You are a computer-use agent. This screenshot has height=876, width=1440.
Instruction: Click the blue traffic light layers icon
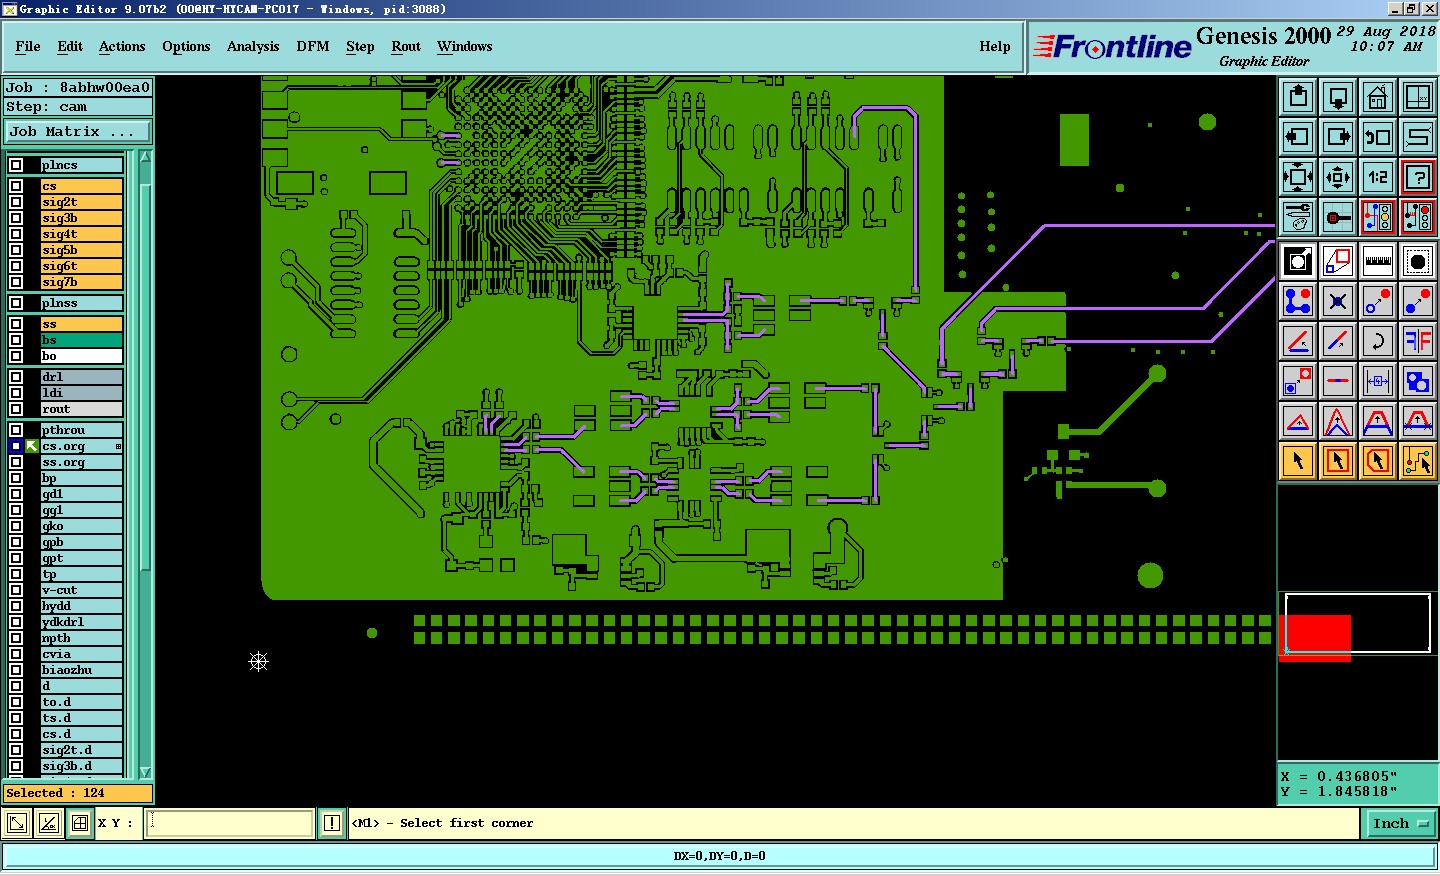tap(1378, 217)
